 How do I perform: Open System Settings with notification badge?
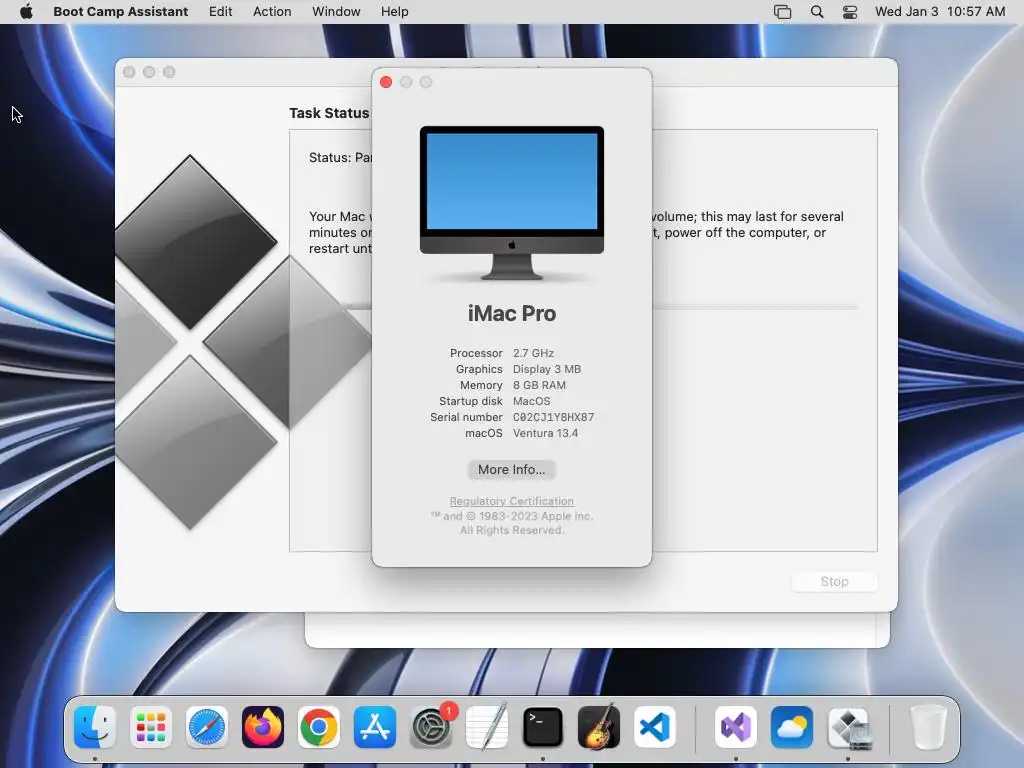(x=431, y=727)
